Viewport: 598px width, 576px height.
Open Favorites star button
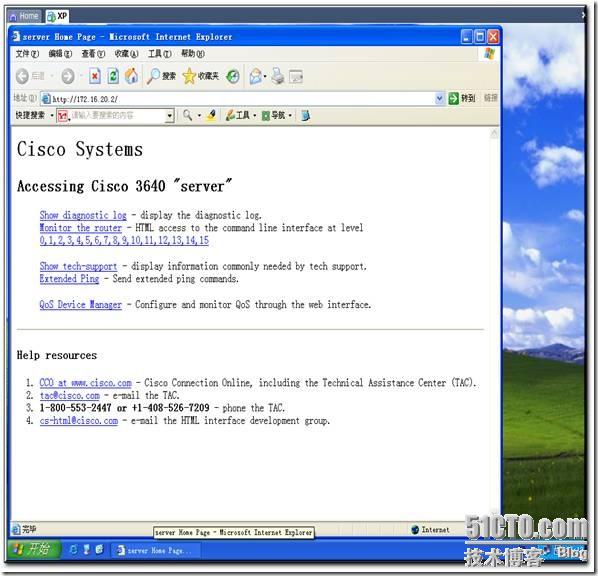click(x=201, y=76)
